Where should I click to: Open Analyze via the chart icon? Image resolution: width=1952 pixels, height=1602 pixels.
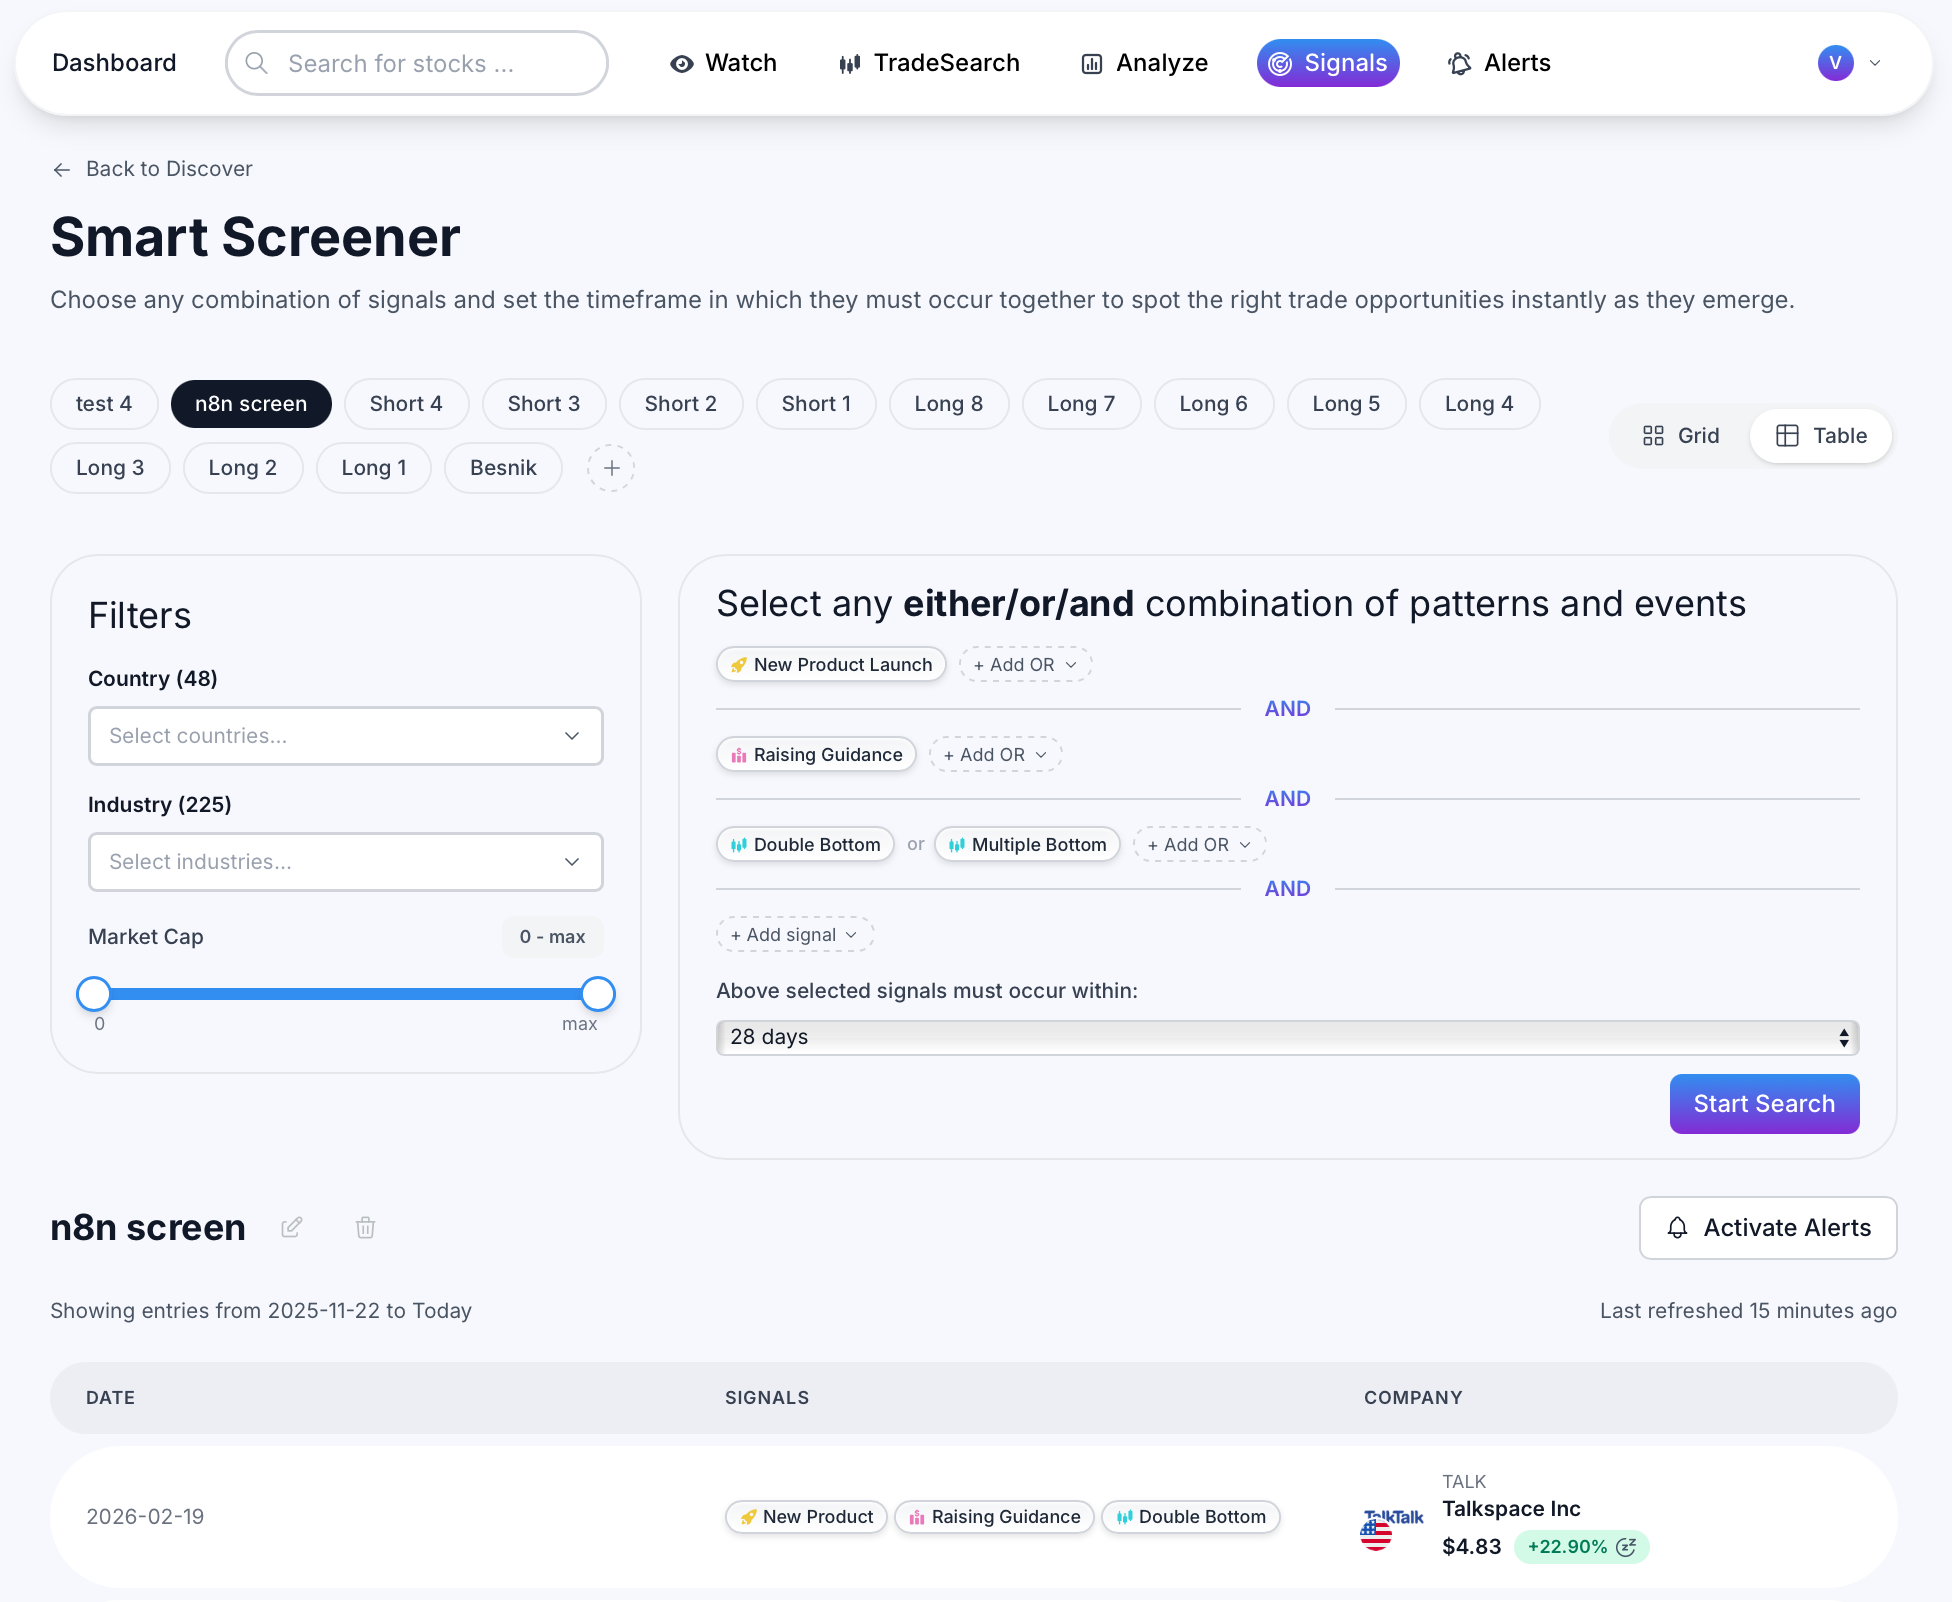click(1091, 63)
